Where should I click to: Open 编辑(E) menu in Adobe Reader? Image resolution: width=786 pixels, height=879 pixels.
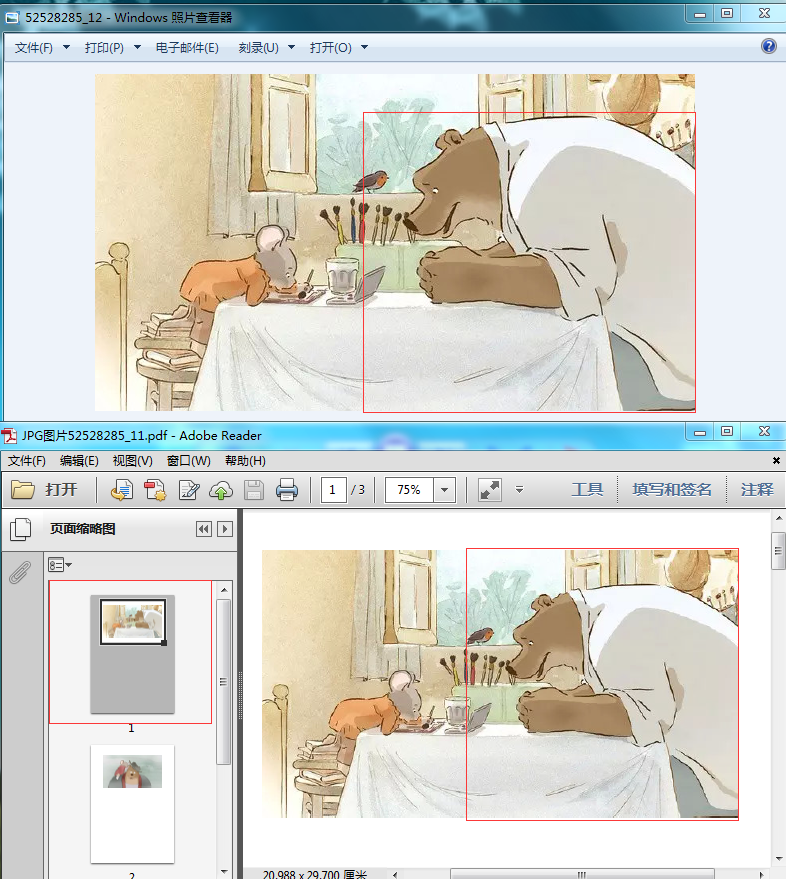[x=79, y=461]
